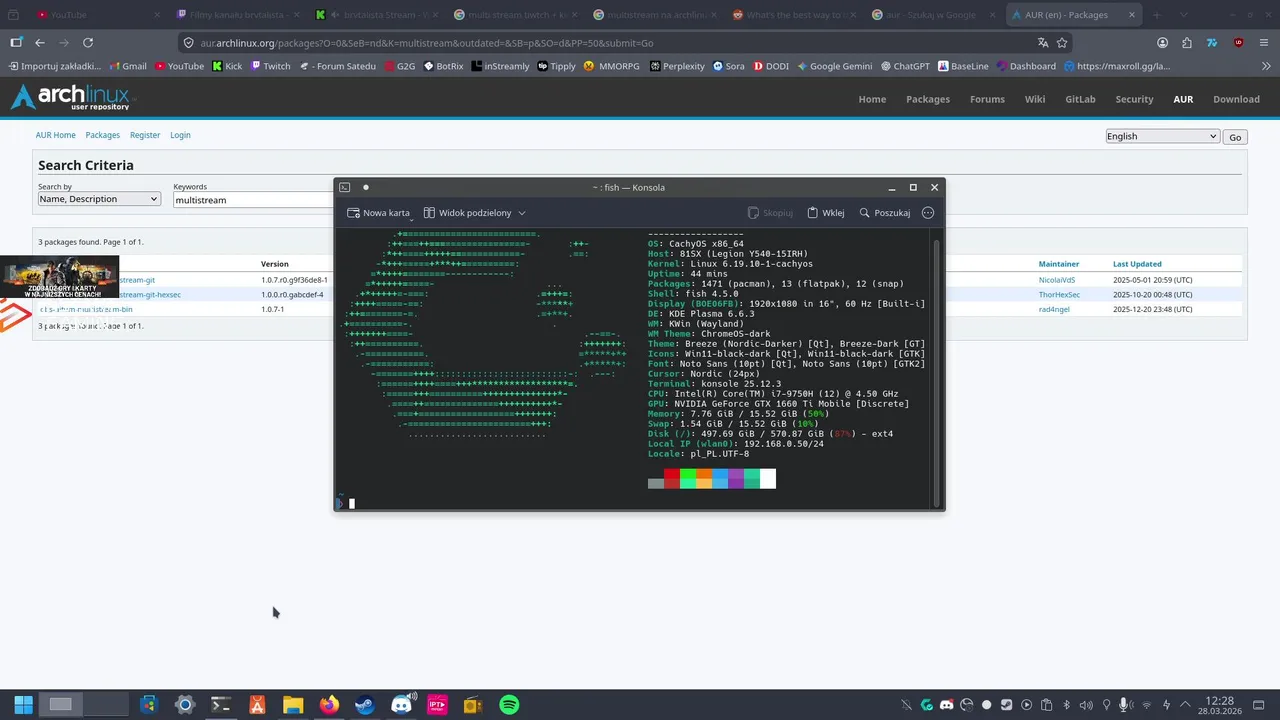Open the ChatGPT bookmark

click(905, 66)
